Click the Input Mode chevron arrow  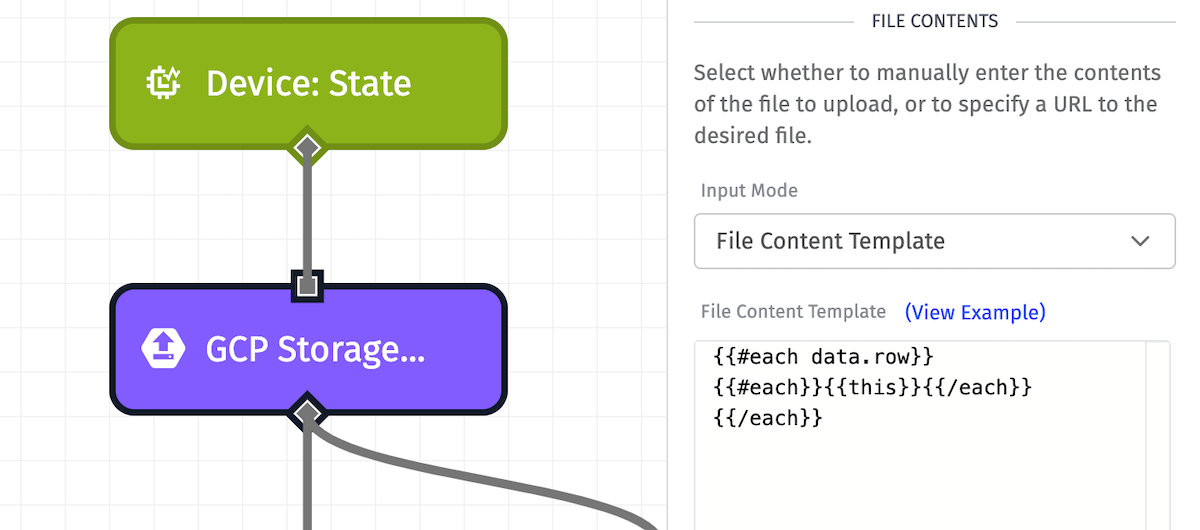point(1139,241)
